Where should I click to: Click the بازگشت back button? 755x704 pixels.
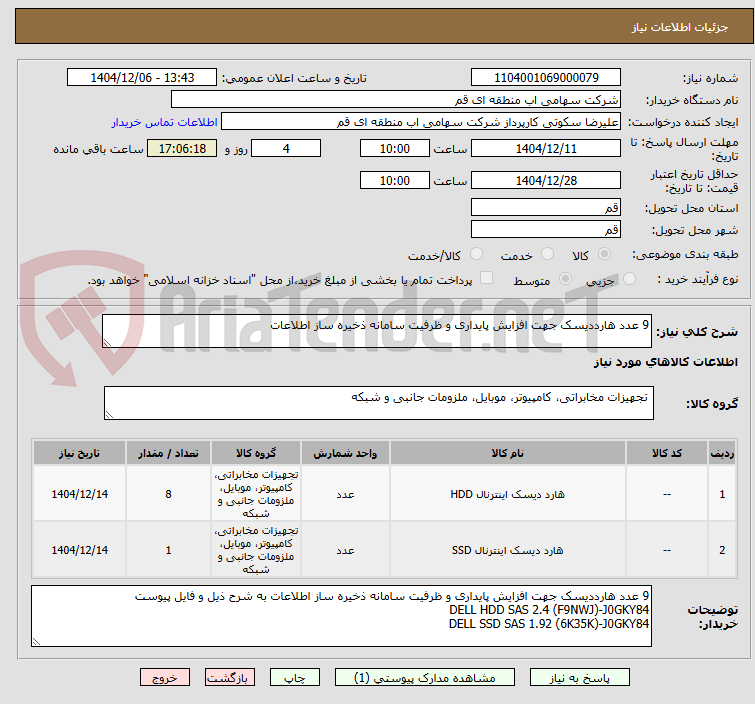pos(230,677)
